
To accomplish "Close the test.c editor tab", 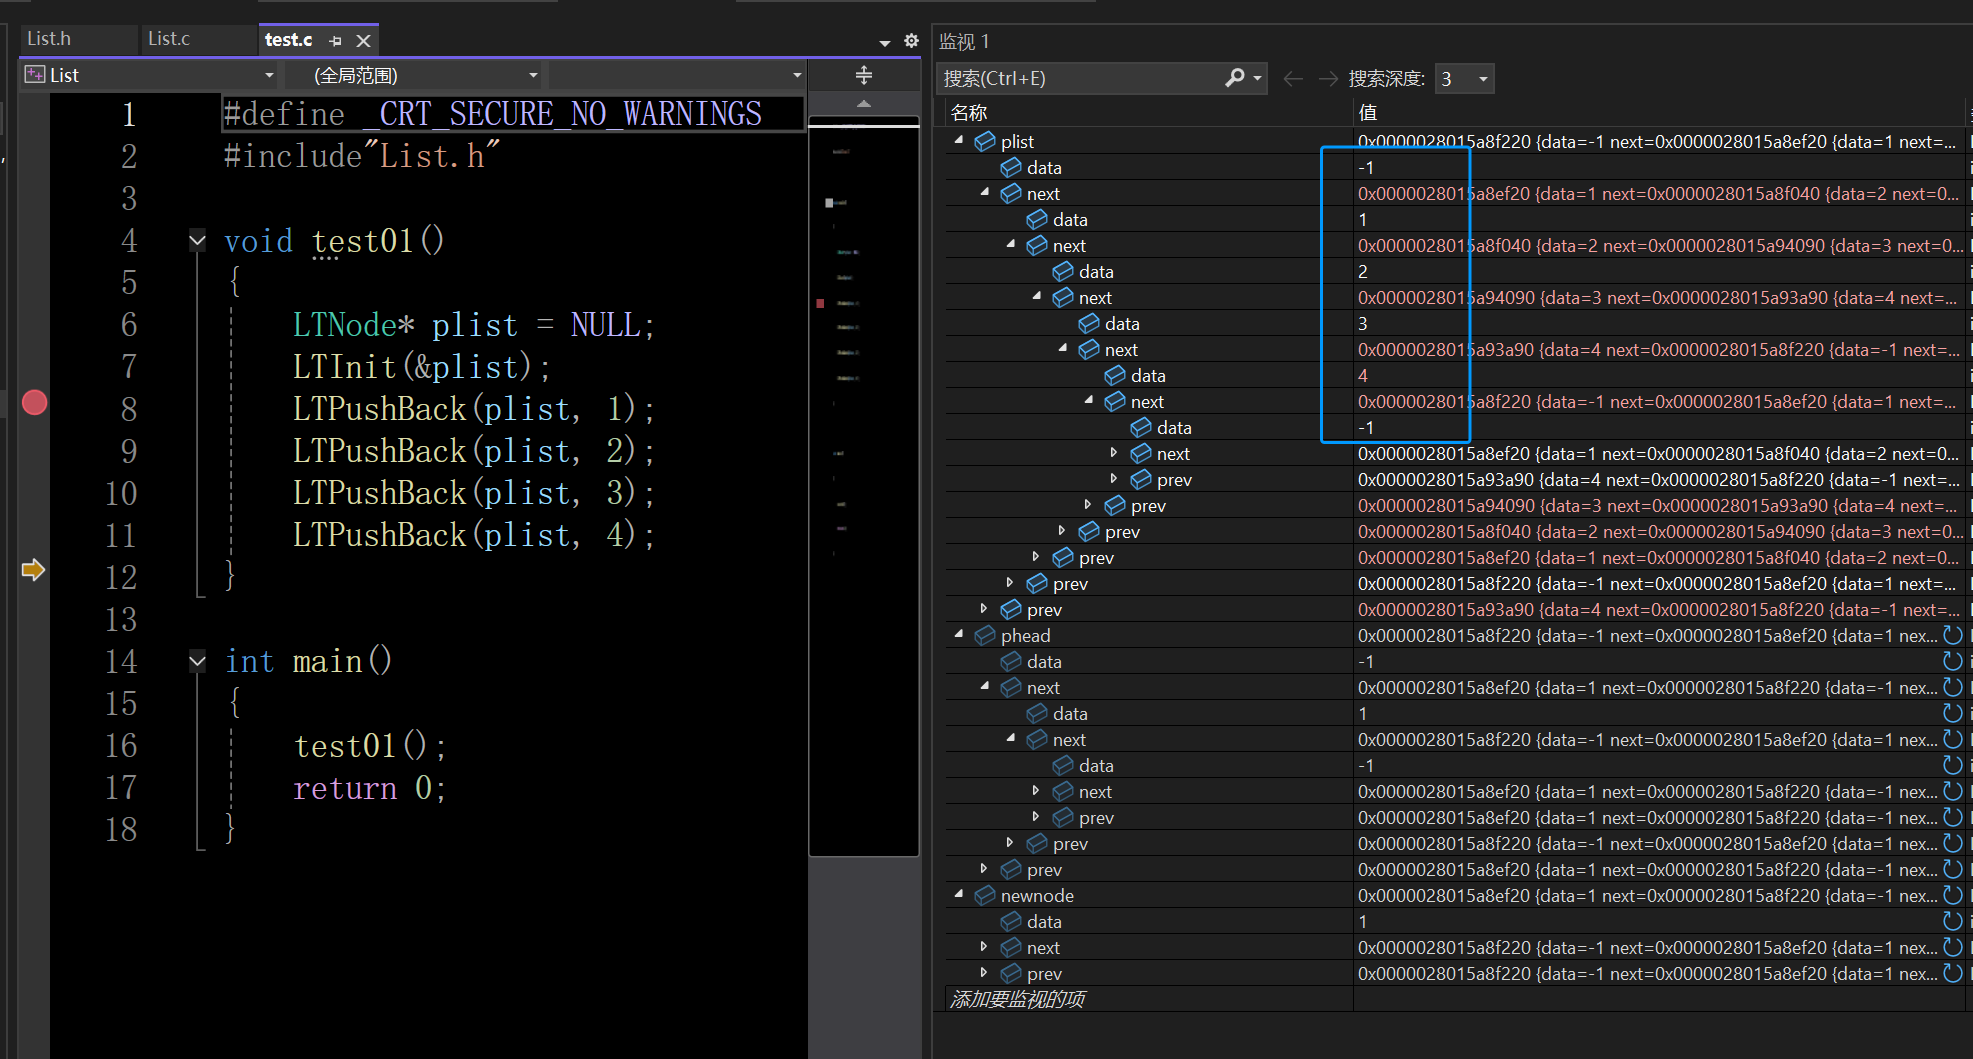I will (x=364, y=41).
